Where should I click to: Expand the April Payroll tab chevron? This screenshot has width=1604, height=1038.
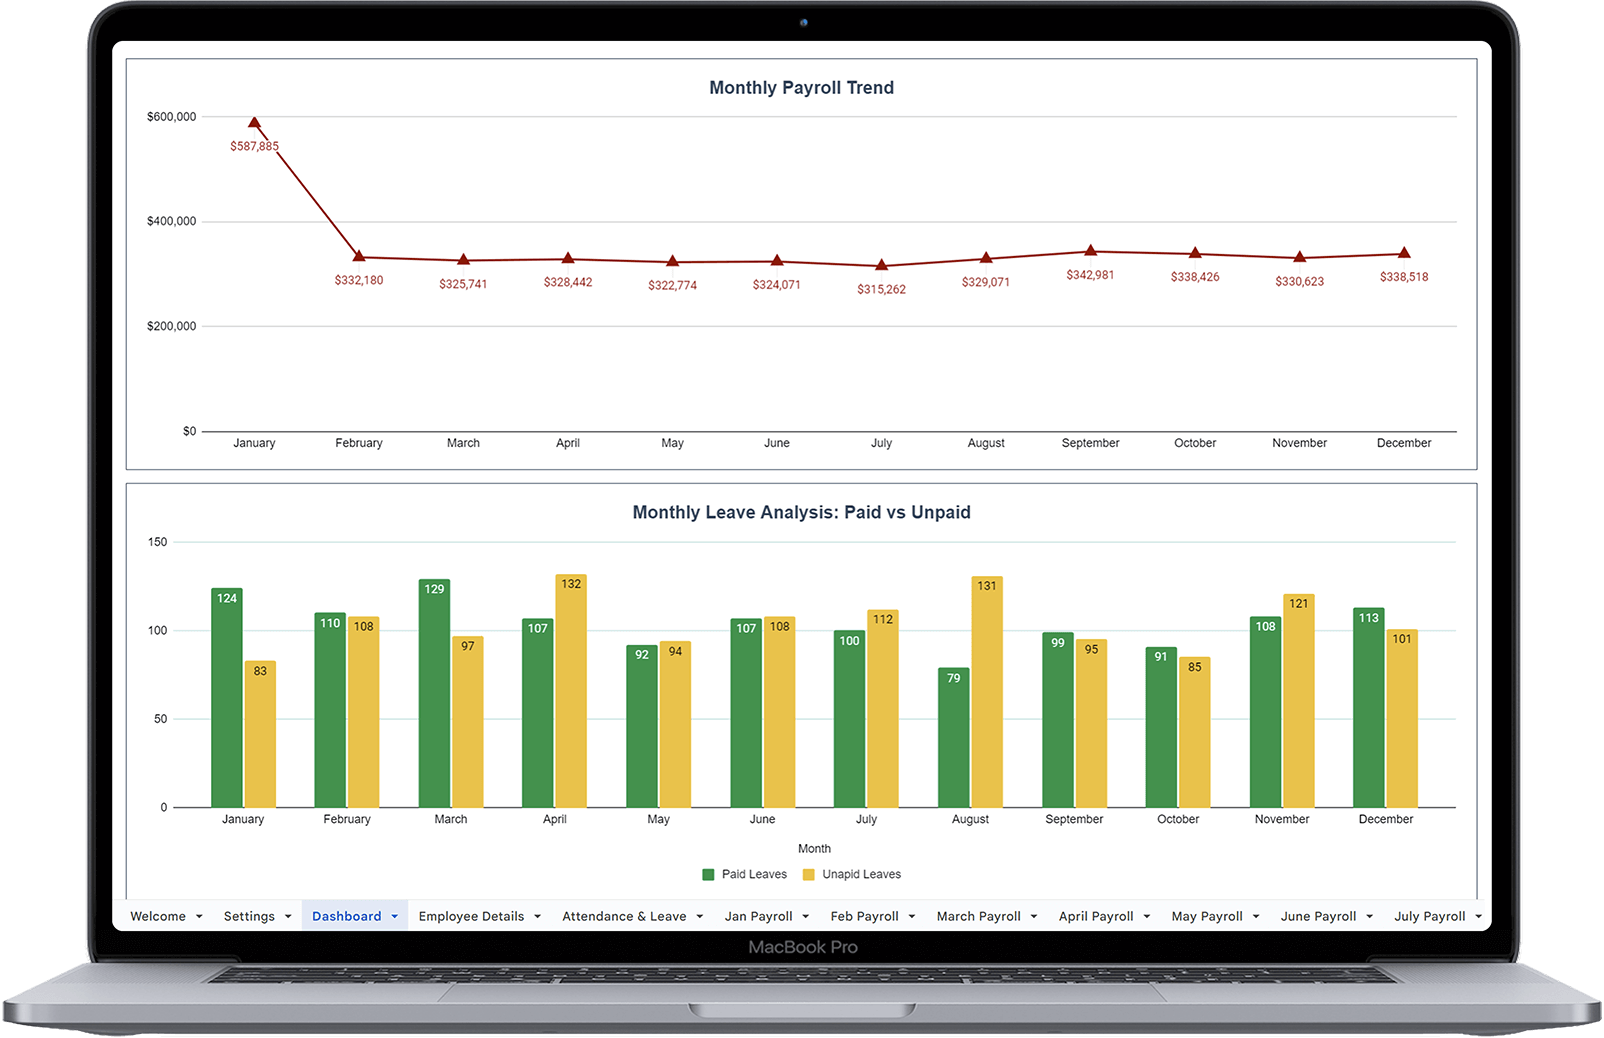tap(1146, 915)
